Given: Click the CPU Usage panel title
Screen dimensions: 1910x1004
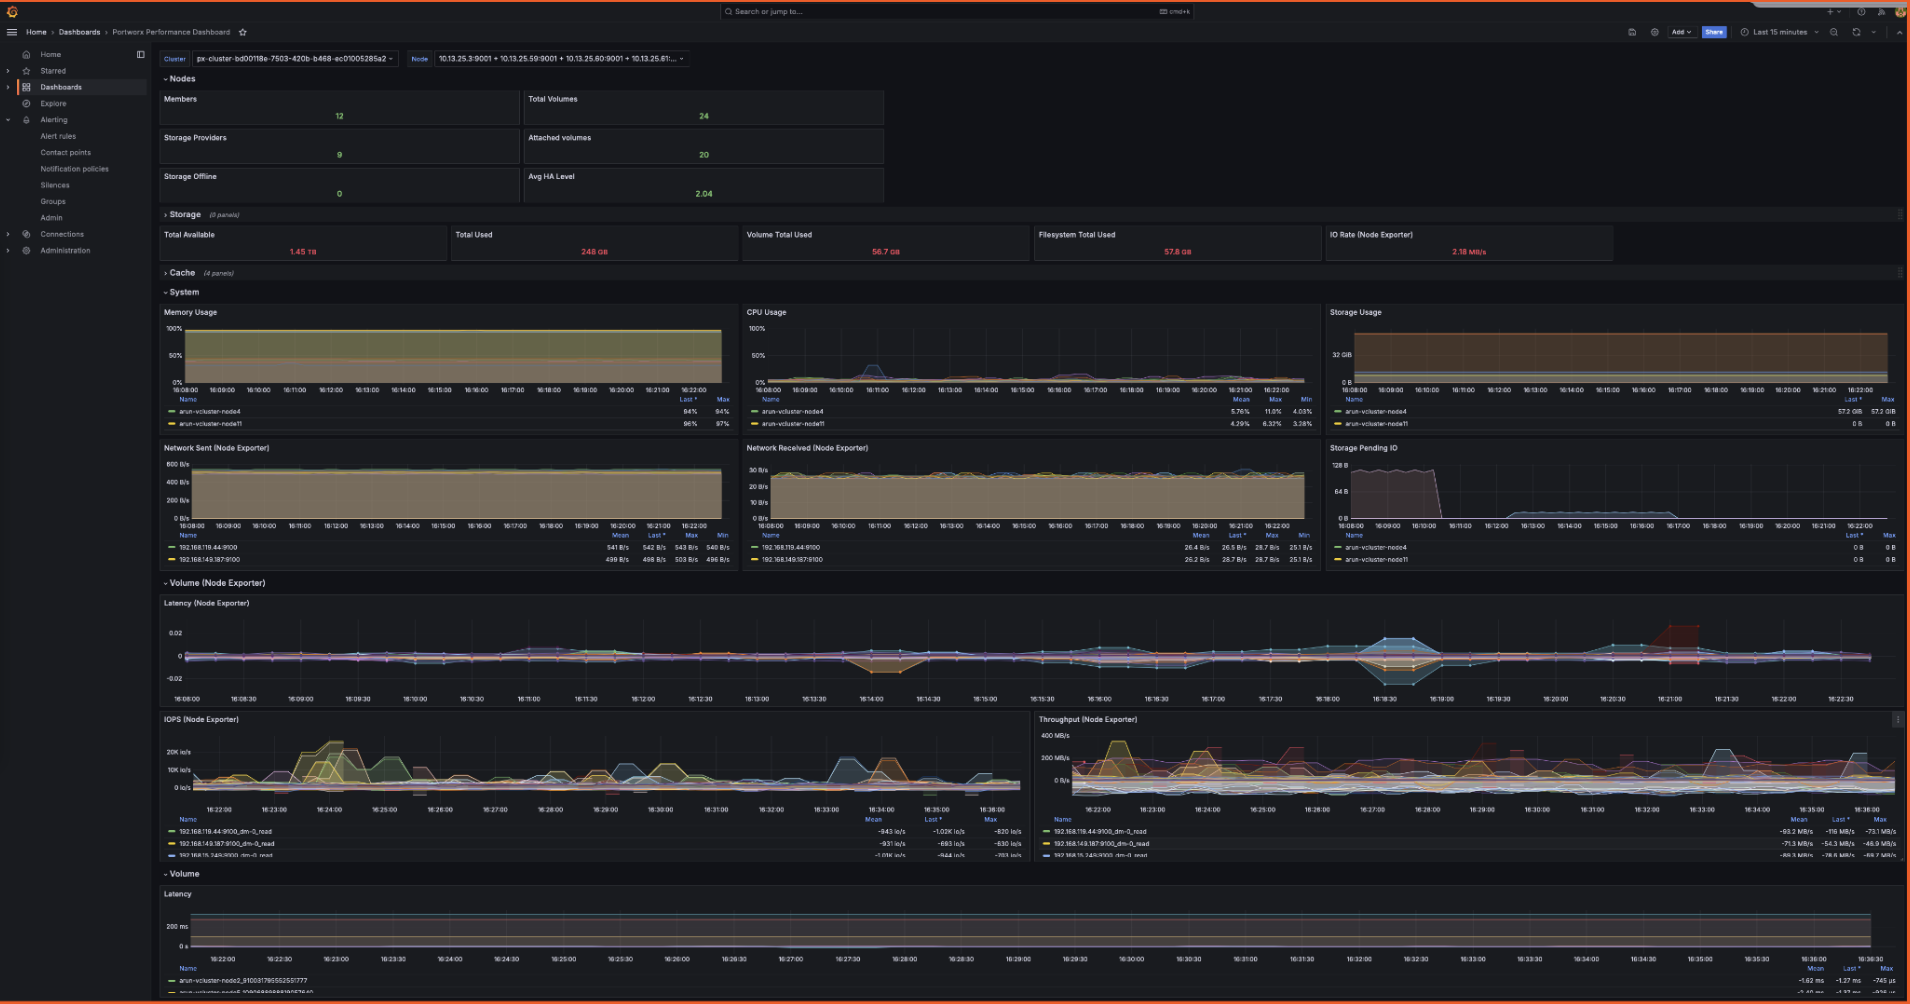Looking at the screenshot, I should click(766, 313).
